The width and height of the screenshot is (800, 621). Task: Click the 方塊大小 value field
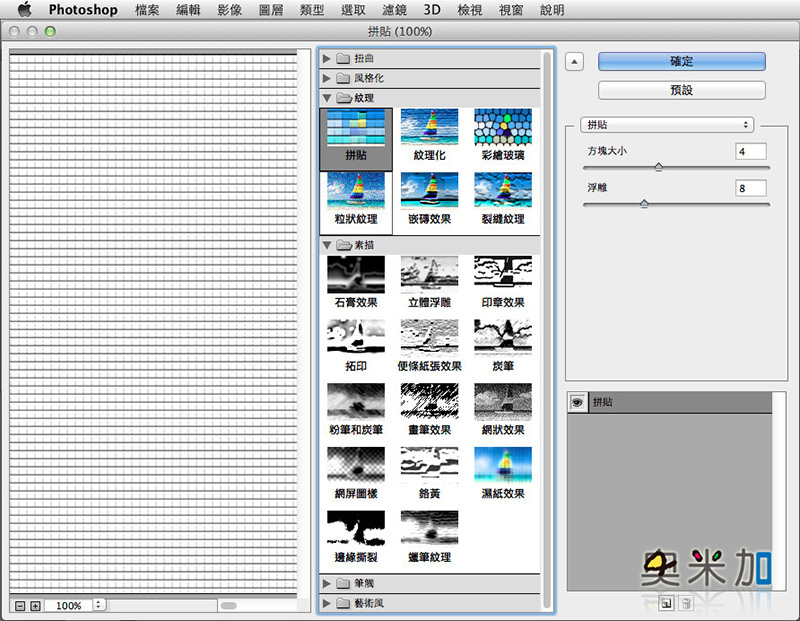(x=751, y=152)
